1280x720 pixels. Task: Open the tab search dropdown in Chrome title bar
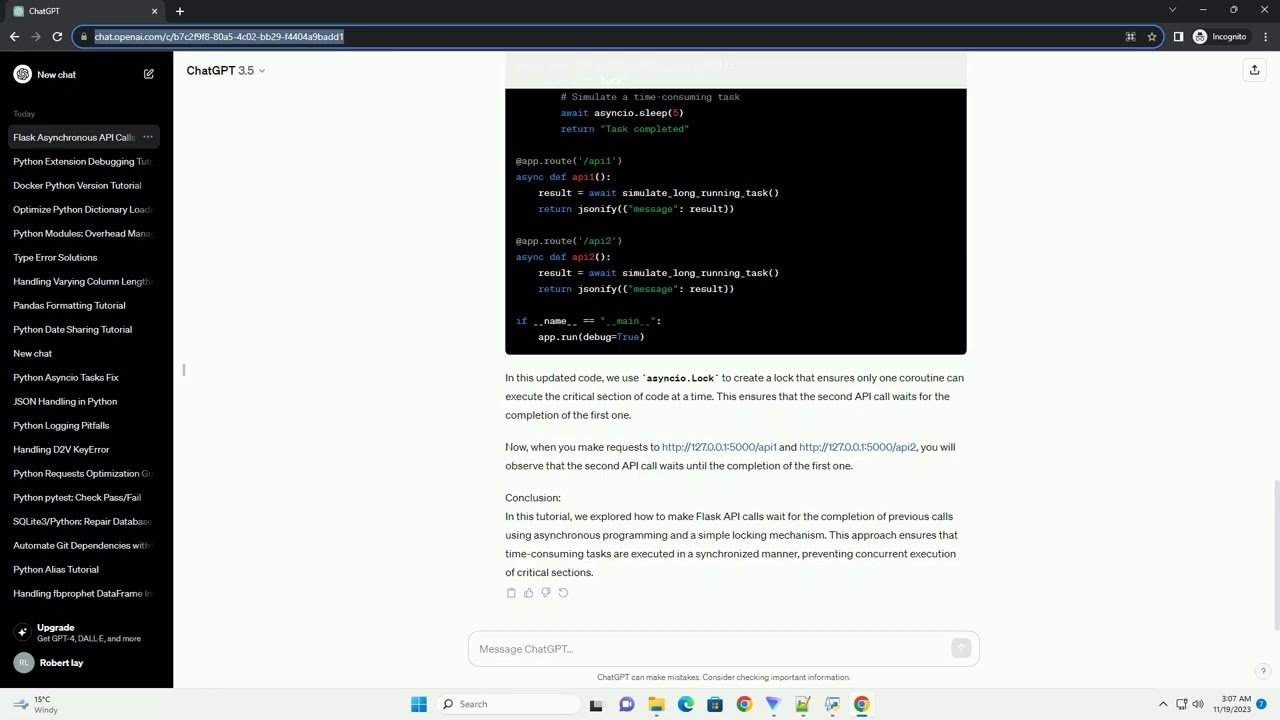click(x=1172, y=10)
